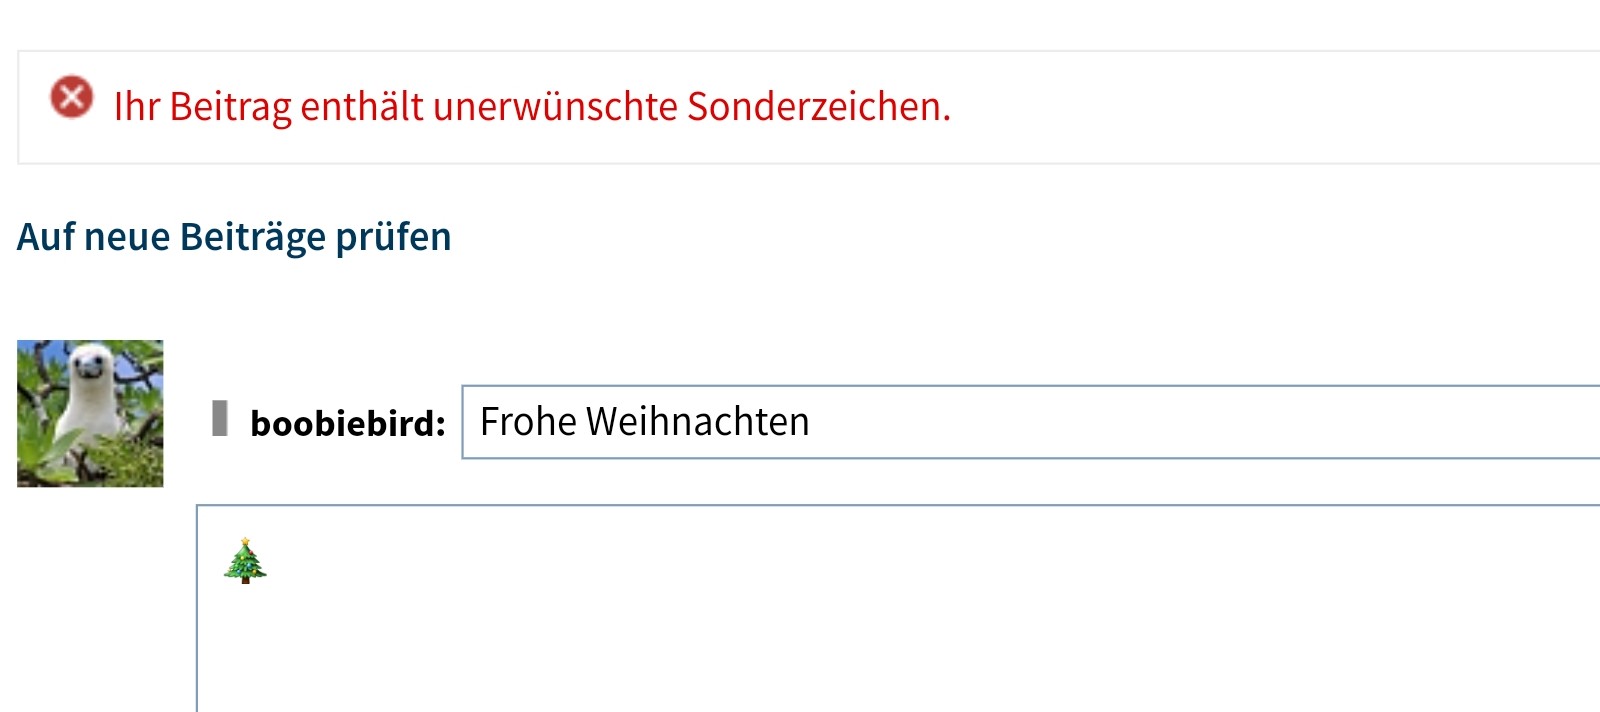The height and width of the screenshot is (712, 1600).
Task: Select the boobiebird username label
Action: [347, 423]
